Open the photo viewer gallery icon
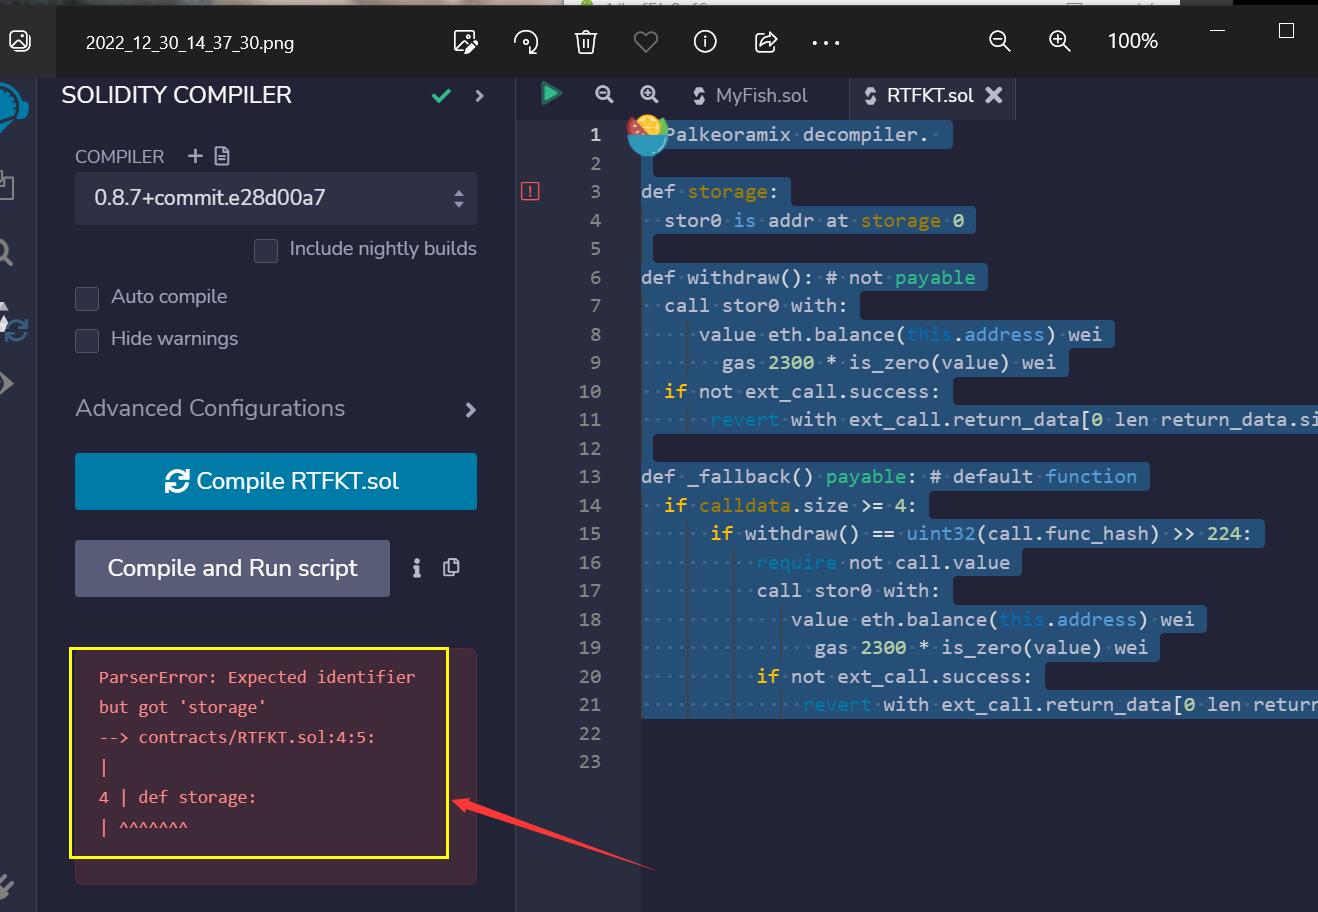 tap(20, 41)
